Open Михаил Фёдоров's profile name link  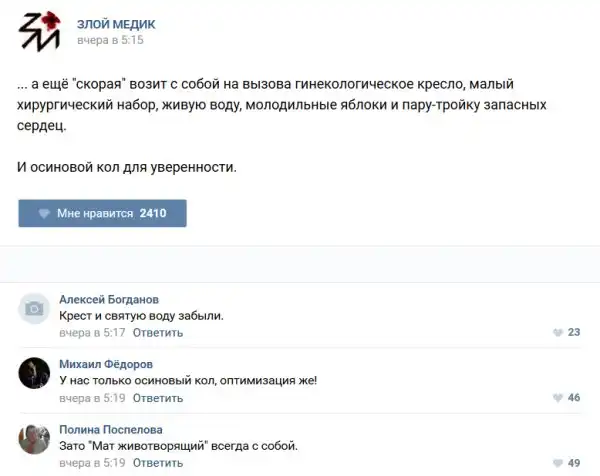106,364
